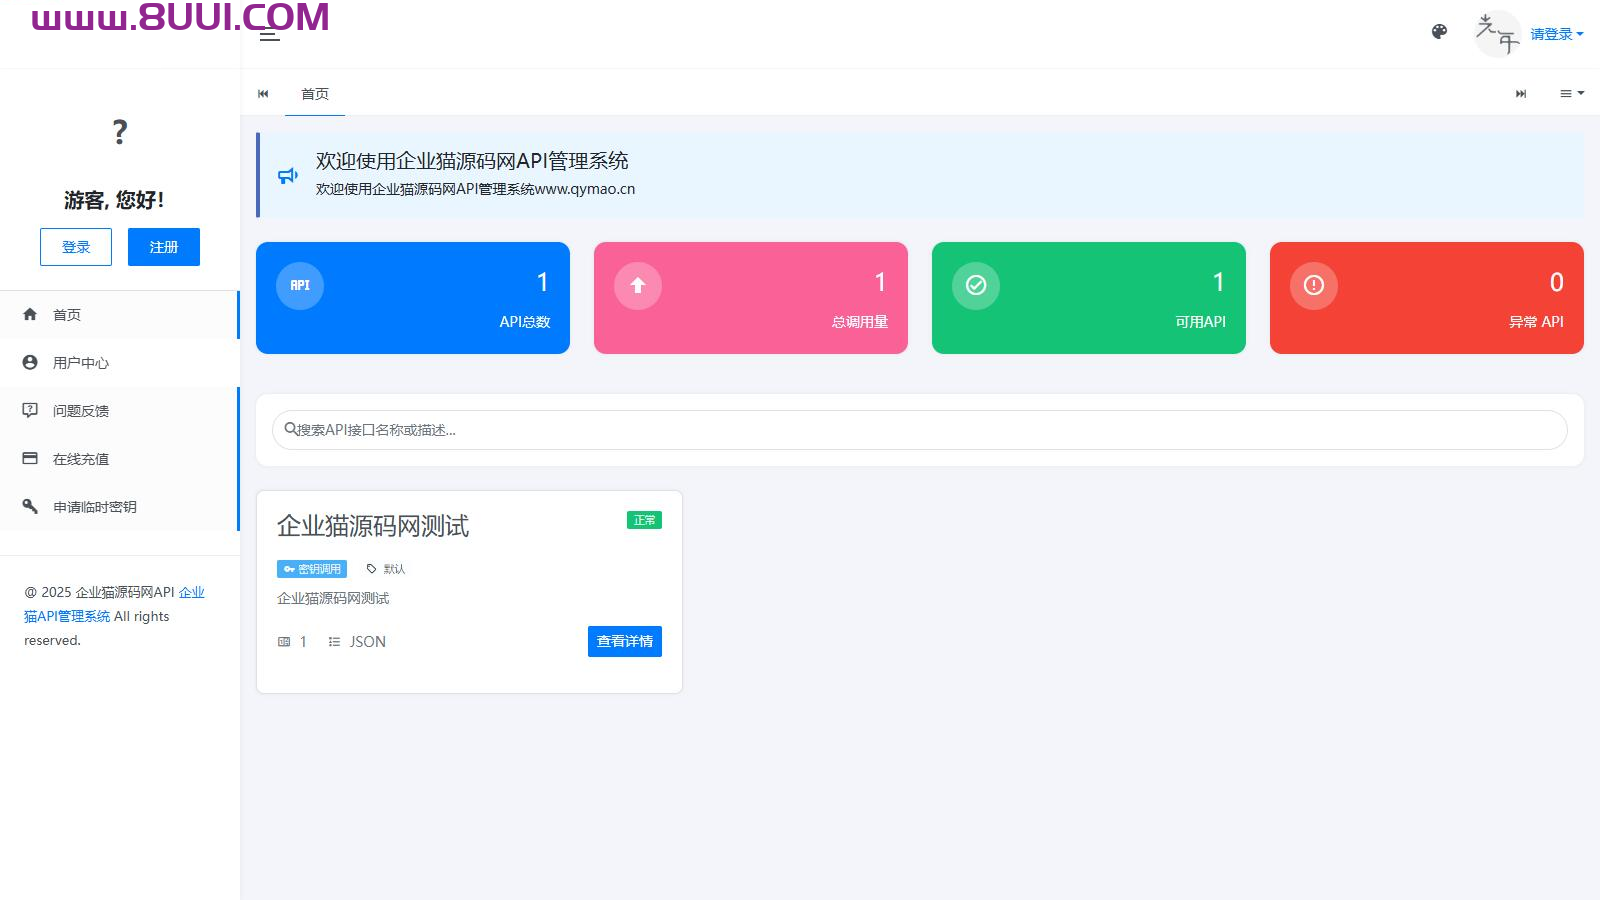The image size is (1600, 900).
Task: Select the key icon beside 申请临时密钥
Action: pos(30,506)
